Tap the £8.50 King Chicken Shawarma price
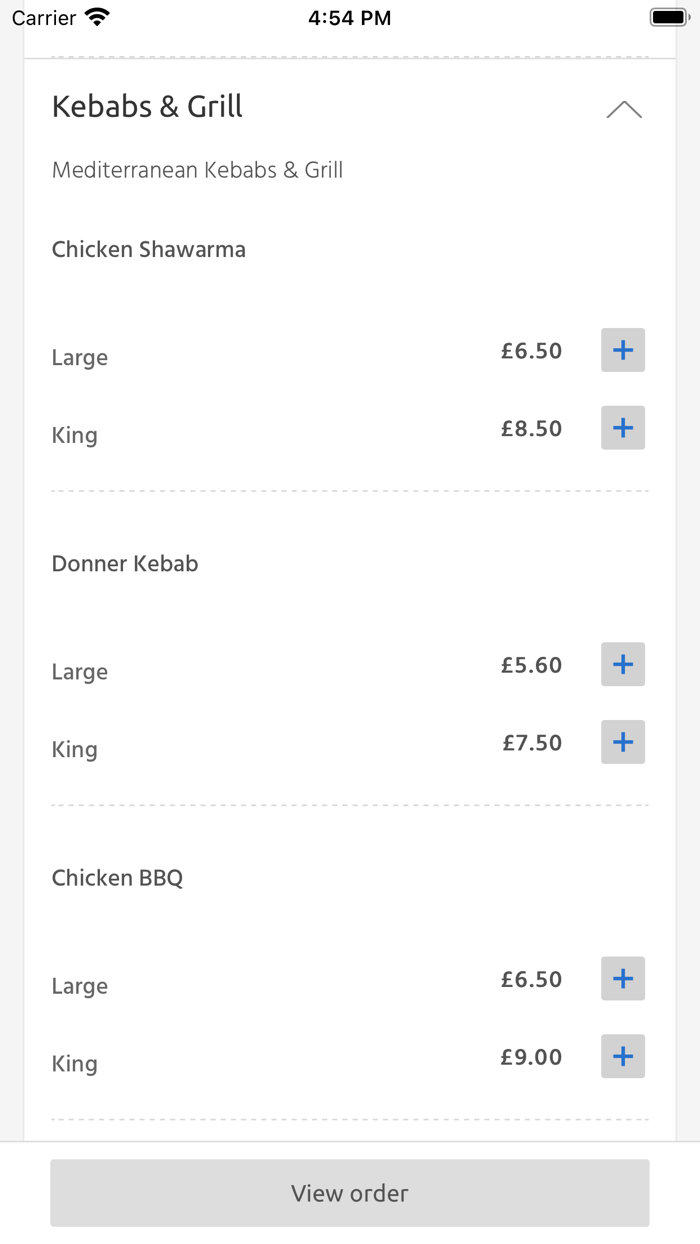This screenshot has width=700, height=1244. tap(531, 429)
